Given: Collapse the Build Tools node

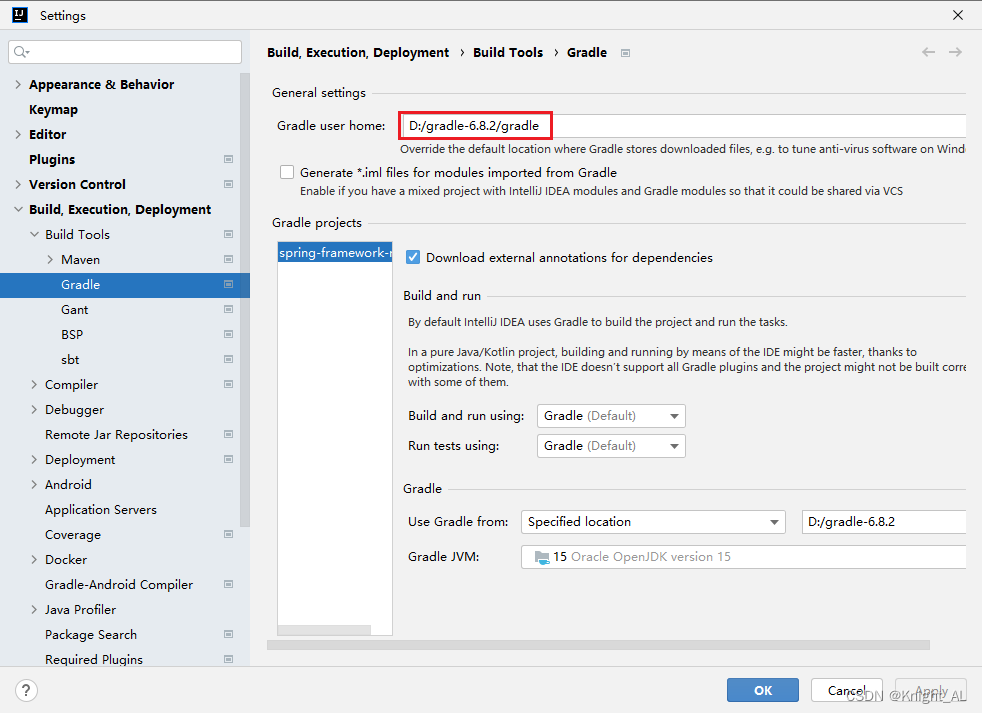Looking at the screenshot, I should (x=34, y=234).
